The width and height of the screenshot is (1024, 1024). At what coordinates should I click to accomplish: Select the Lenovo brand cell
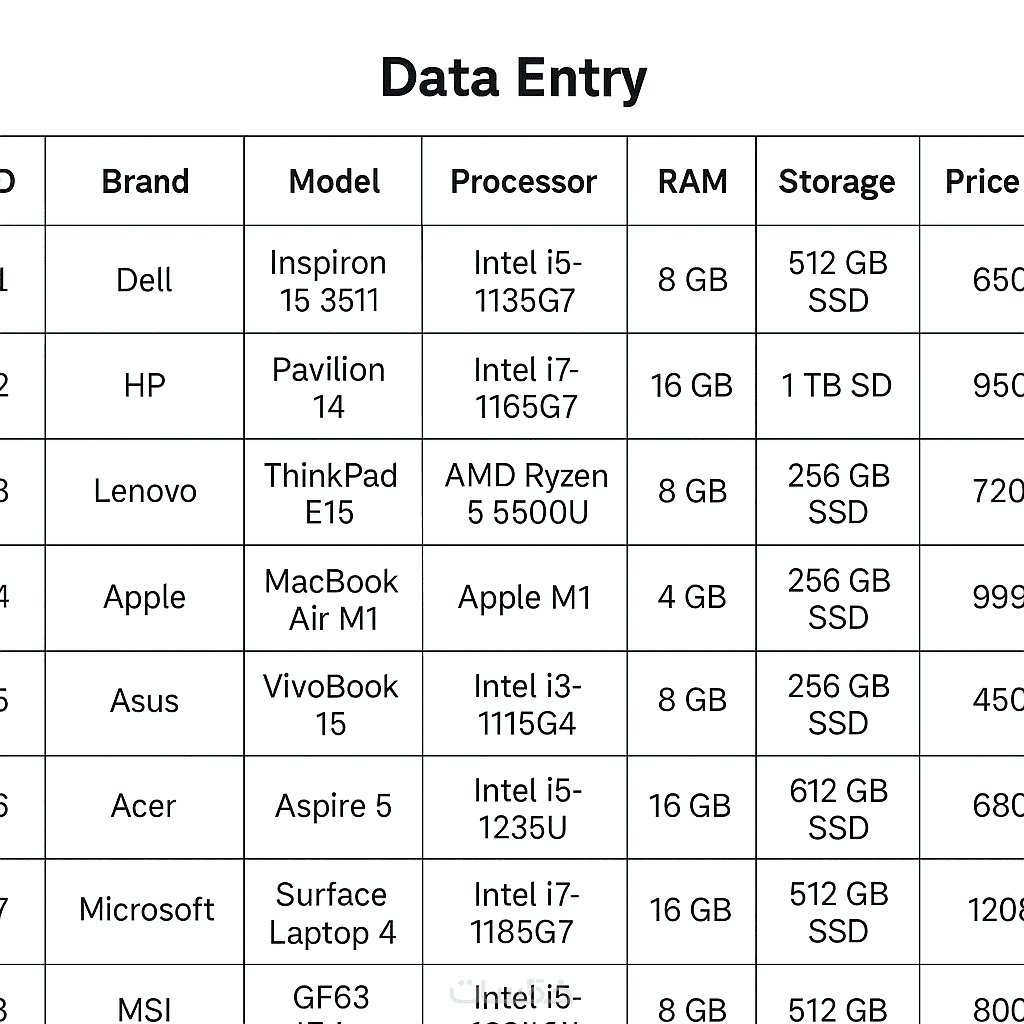pos(145,491)
